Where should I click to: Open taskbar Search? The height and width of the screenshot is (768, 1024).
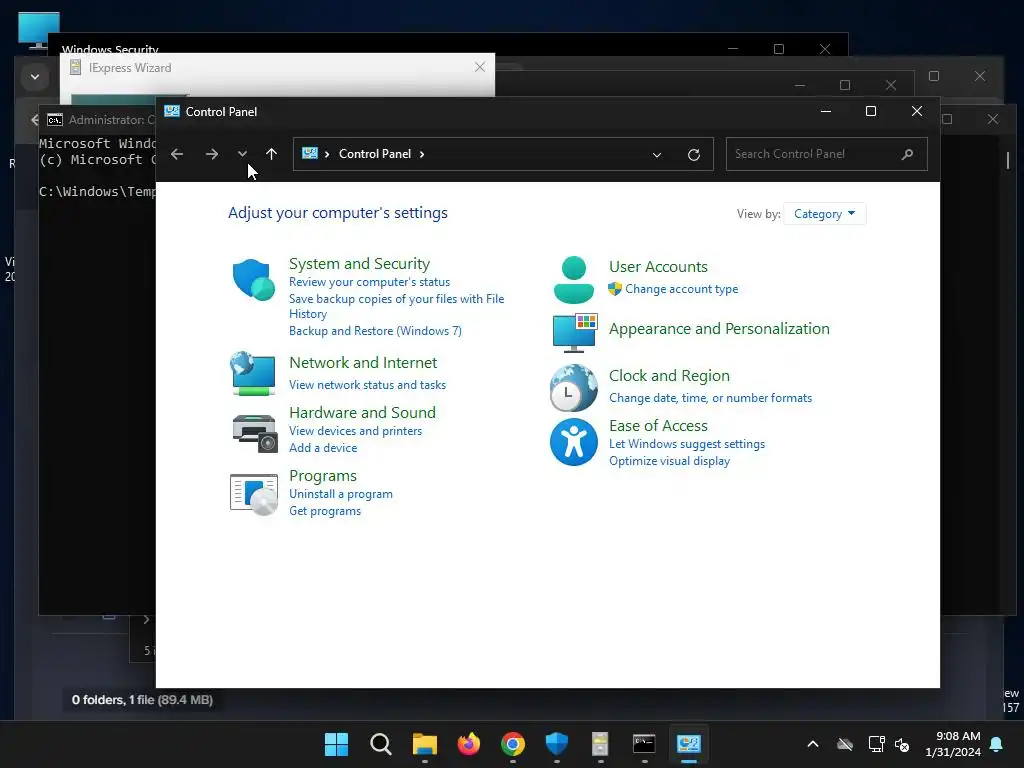coord(381,744)
